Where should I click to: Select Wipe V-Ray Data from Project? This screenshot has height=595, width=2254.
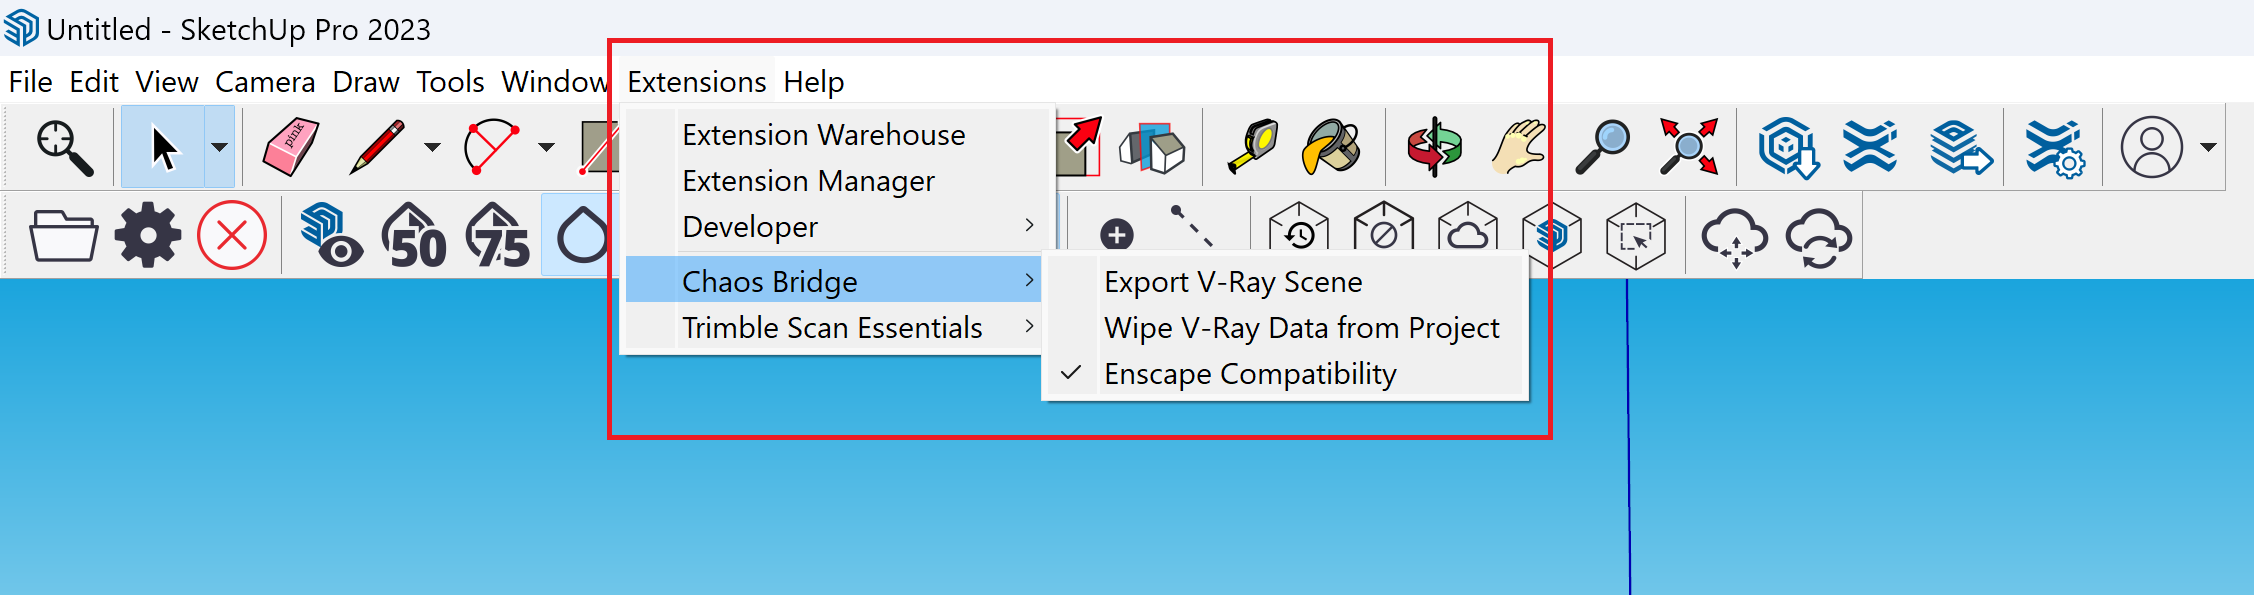pyautogui.click(x=1285, y=328)
